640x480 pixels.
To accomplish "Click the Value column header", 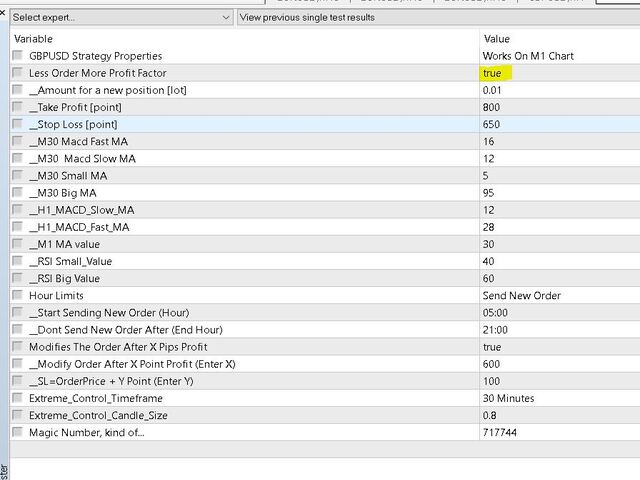I will pyautogui.click(x=497, y=39).
